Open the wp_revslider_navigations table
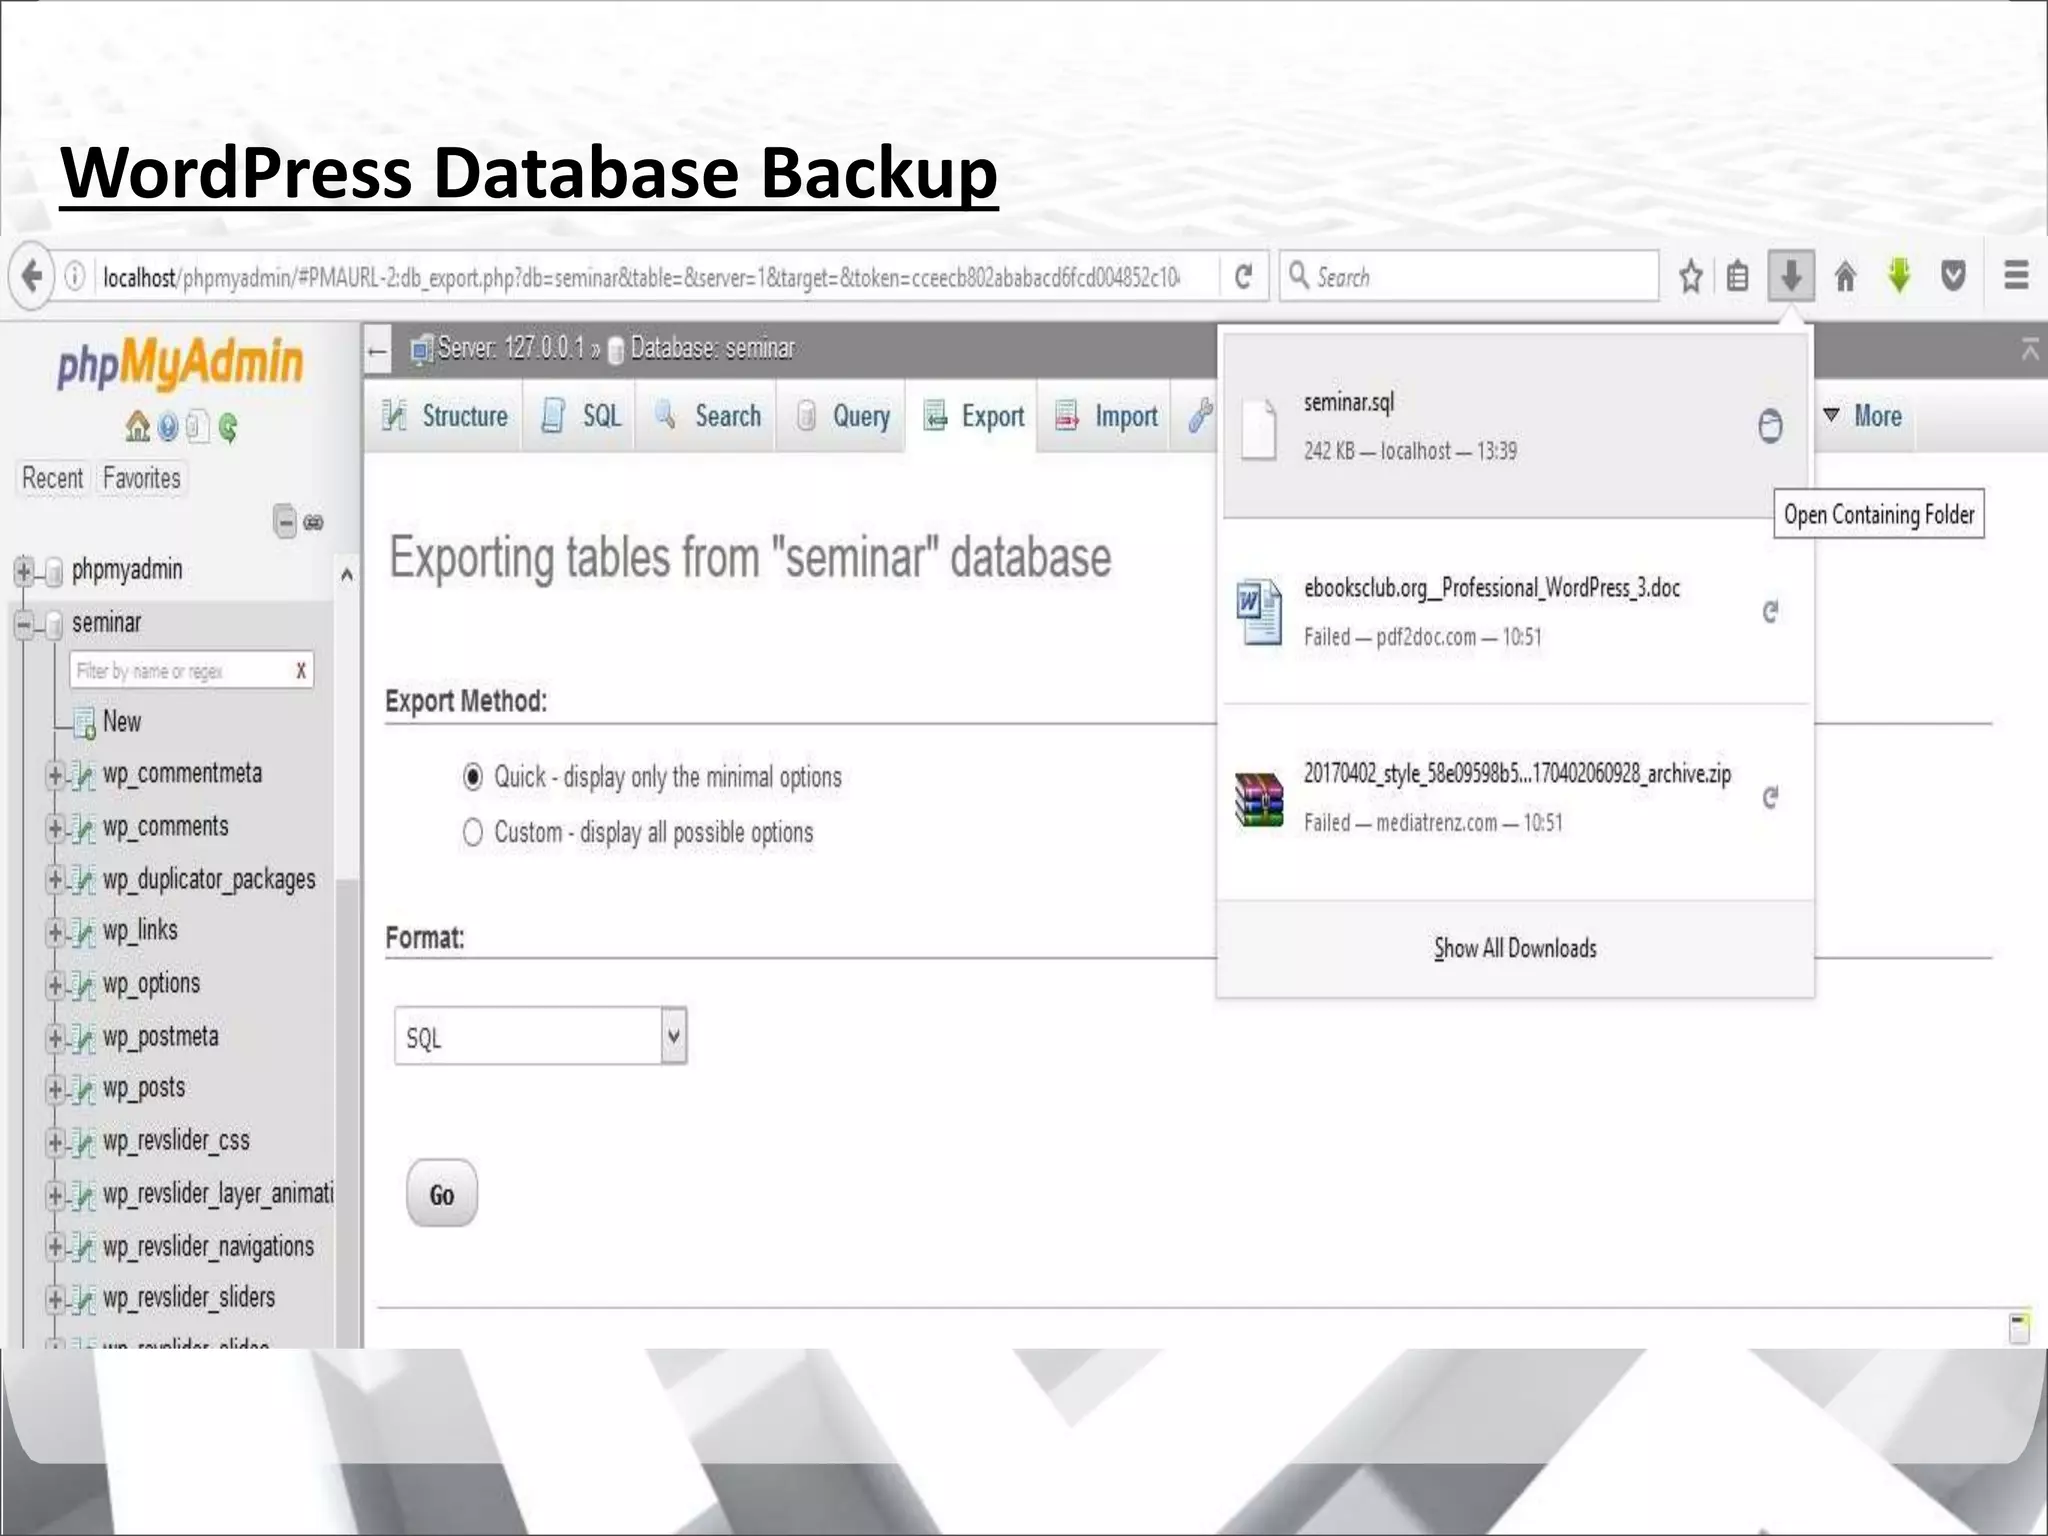Image resolution: width=2048 pixels, height=1536 pixels. coord(208,1246)
